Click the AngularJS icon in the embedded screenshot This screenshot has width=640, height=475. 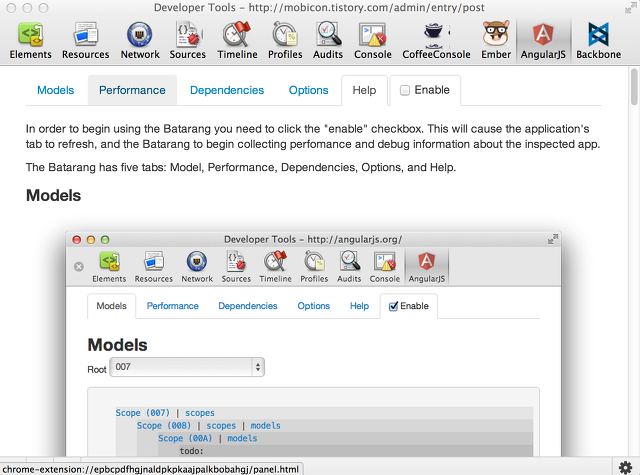coord(427,267)
